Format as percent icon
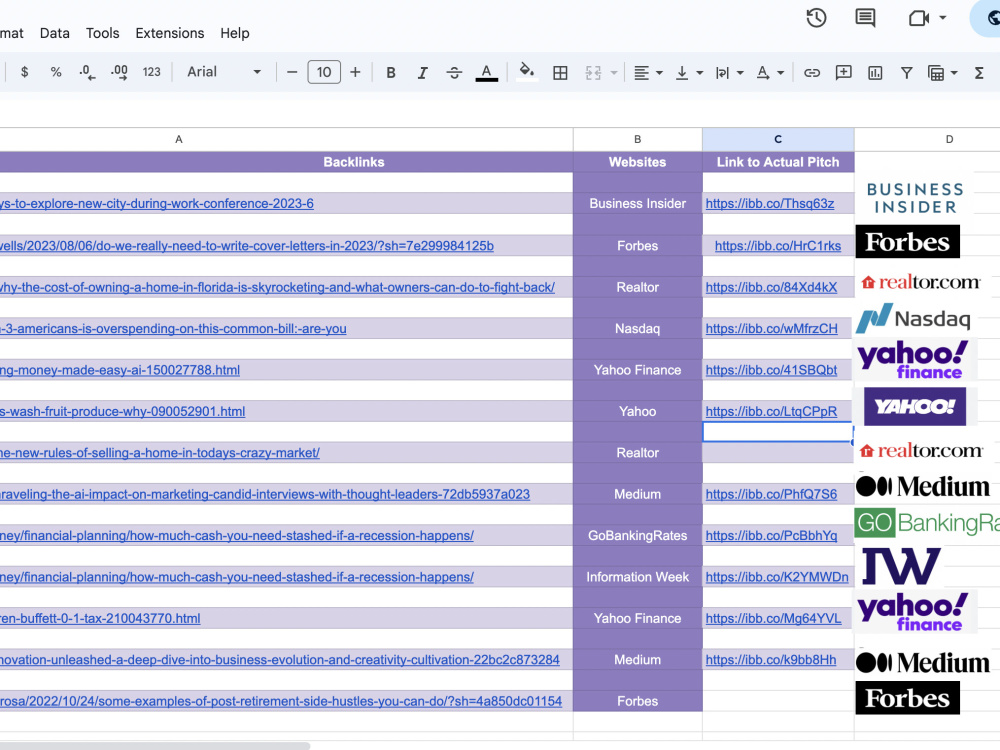This screenshot has width=1000, height=750. [56, 72]
